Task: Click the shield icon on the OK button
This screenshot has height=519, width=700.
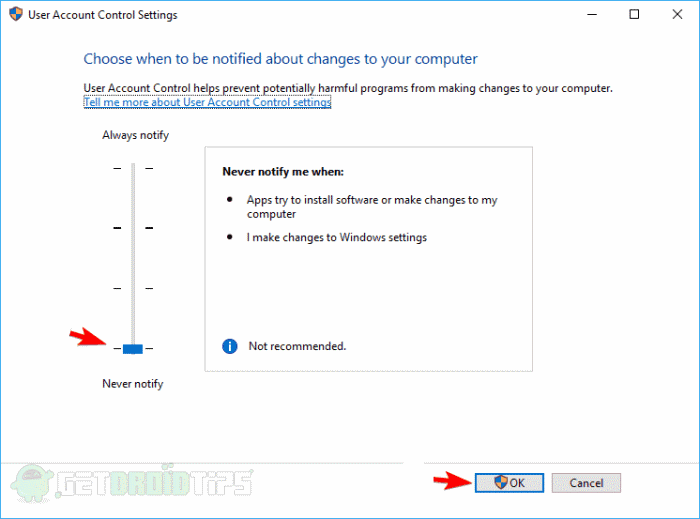Action: pyautogui.click(x=501, y=482)
